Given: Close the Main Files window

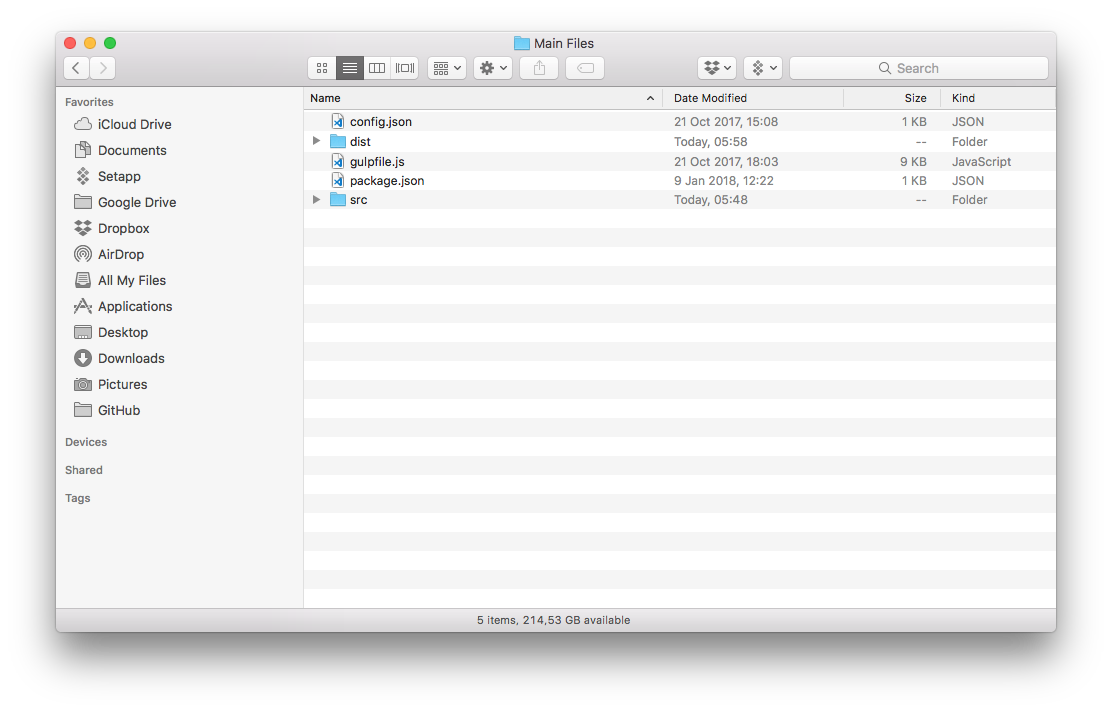Looking at the screenshot, I should pyautogui.click(x=70, y=43).
